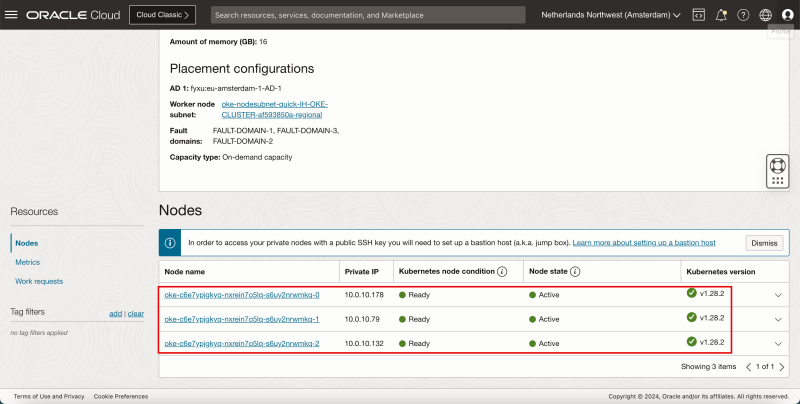
Task: Click the floating support lifebuoy widget
Action: point(777,165)
